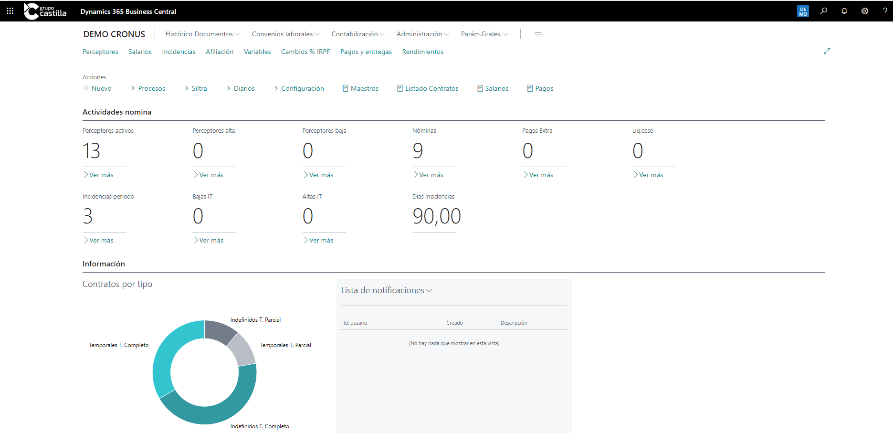The width and height of the screenshot is (893, 433).
Task: Open the Maestros report action
Action: (x=361, y=88)
